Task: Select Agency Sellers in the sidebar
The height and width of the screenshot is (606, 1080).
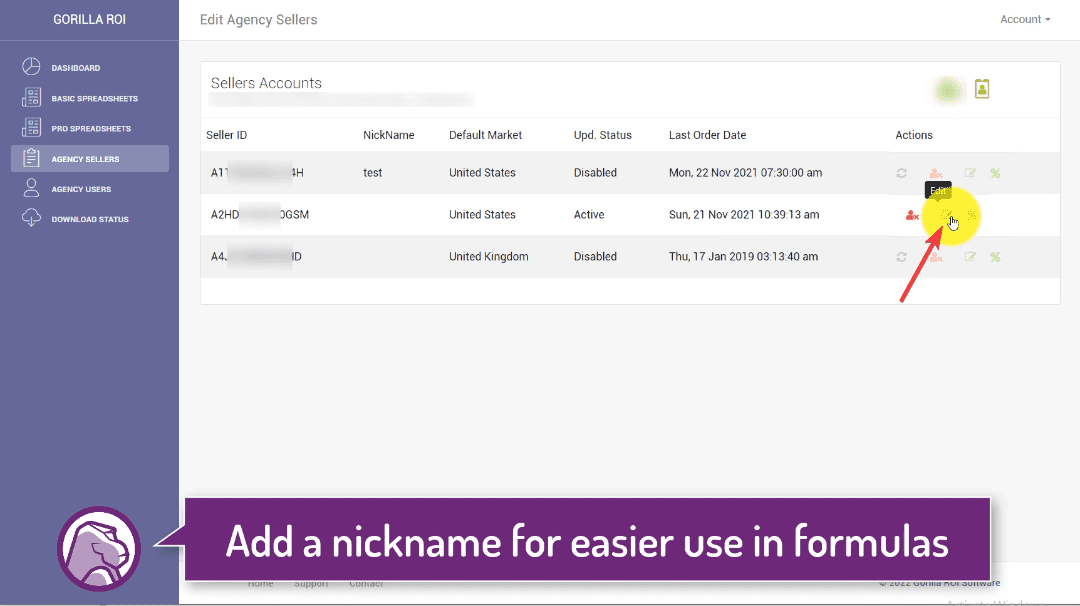Action: click(85, 159)
